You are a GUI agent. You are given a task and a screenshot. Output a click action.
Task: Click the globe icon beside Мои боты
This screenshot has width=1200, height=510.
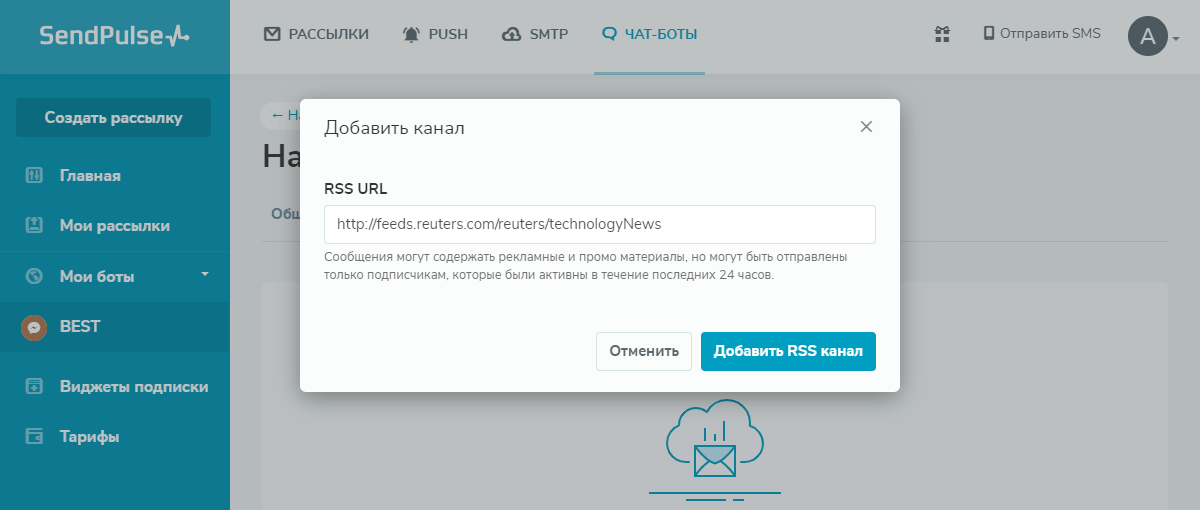[x=34, y=276]
